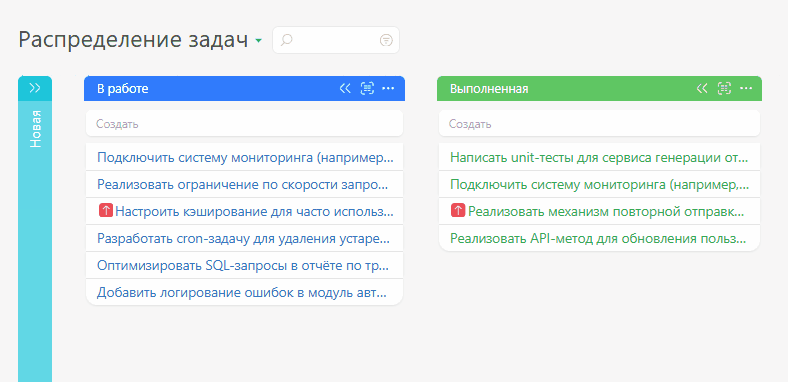The height and width of the screenshot is (382, 788).
Task: Click the vertical Новая column label
Action: [x=35, y=129]
